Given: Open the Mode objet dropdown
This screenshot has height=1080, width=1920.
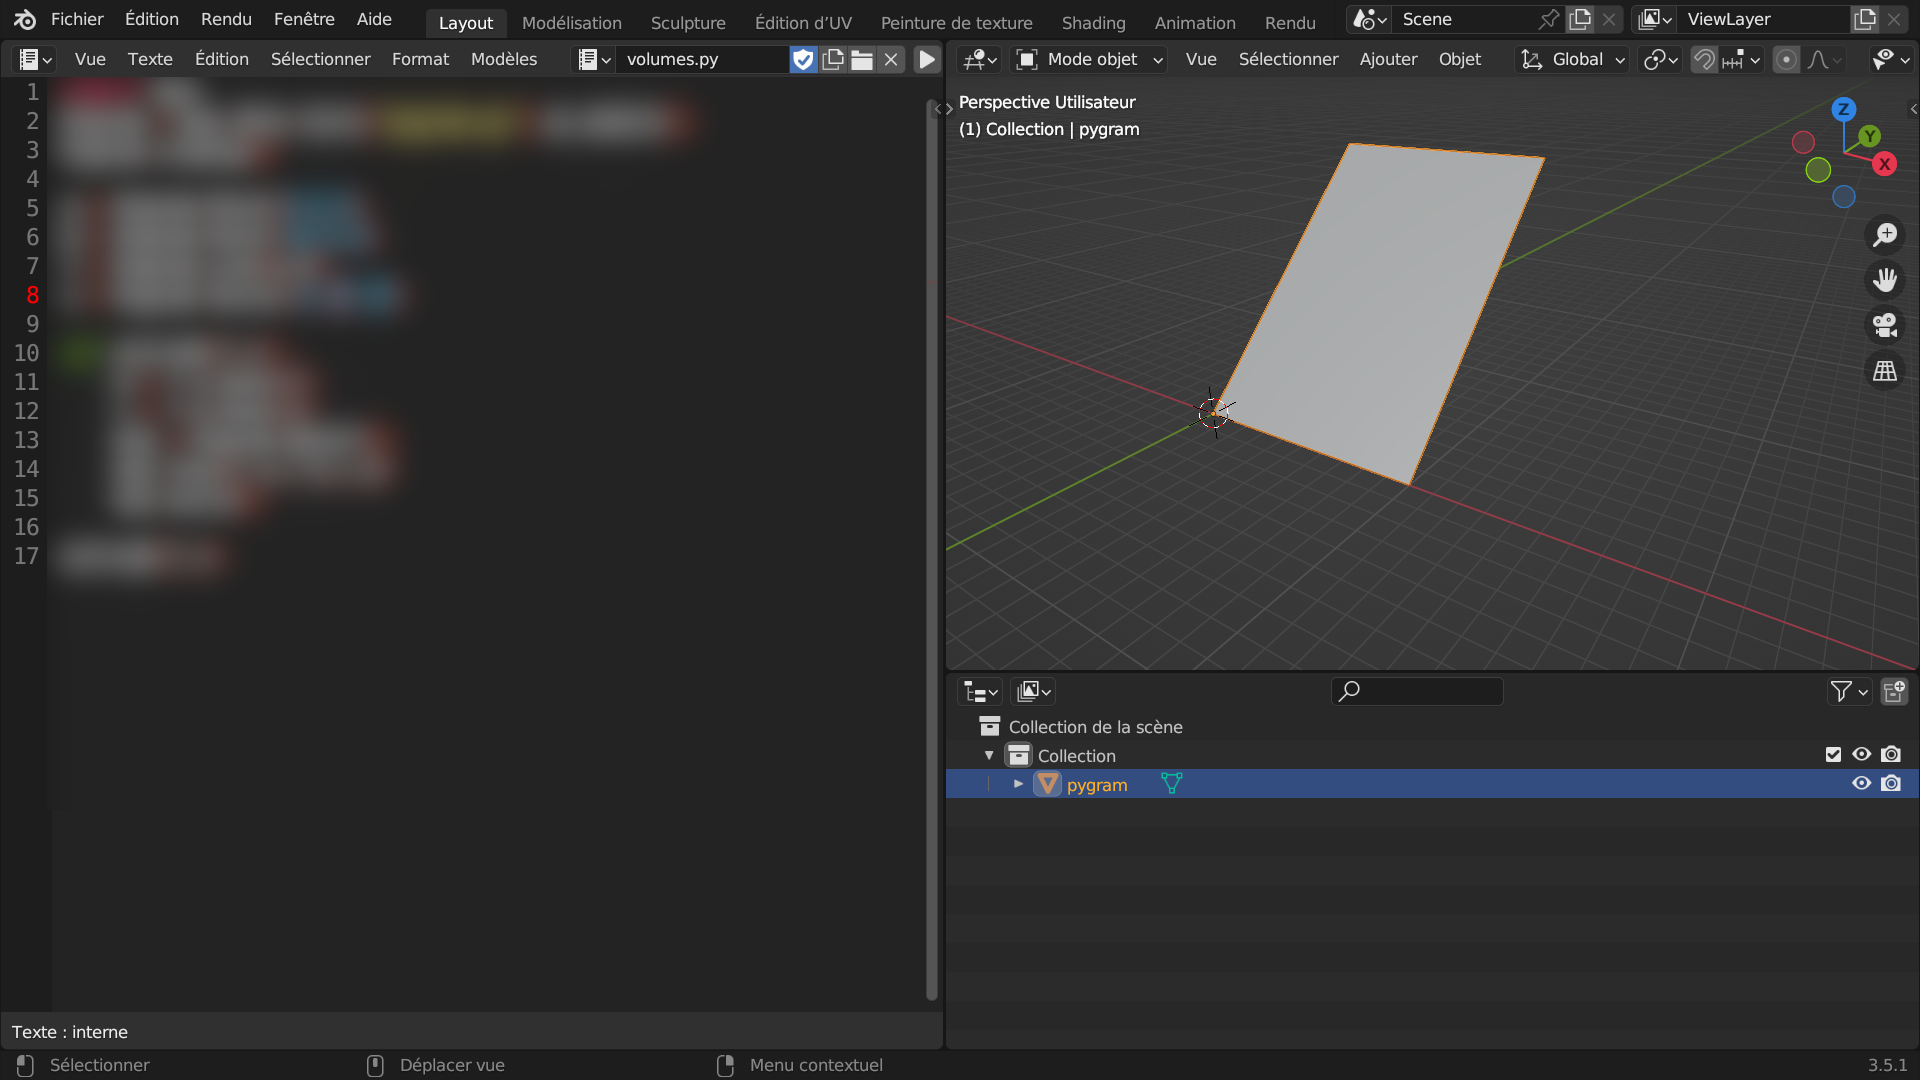Looking at the screenshot, I should coord(1090,60).
